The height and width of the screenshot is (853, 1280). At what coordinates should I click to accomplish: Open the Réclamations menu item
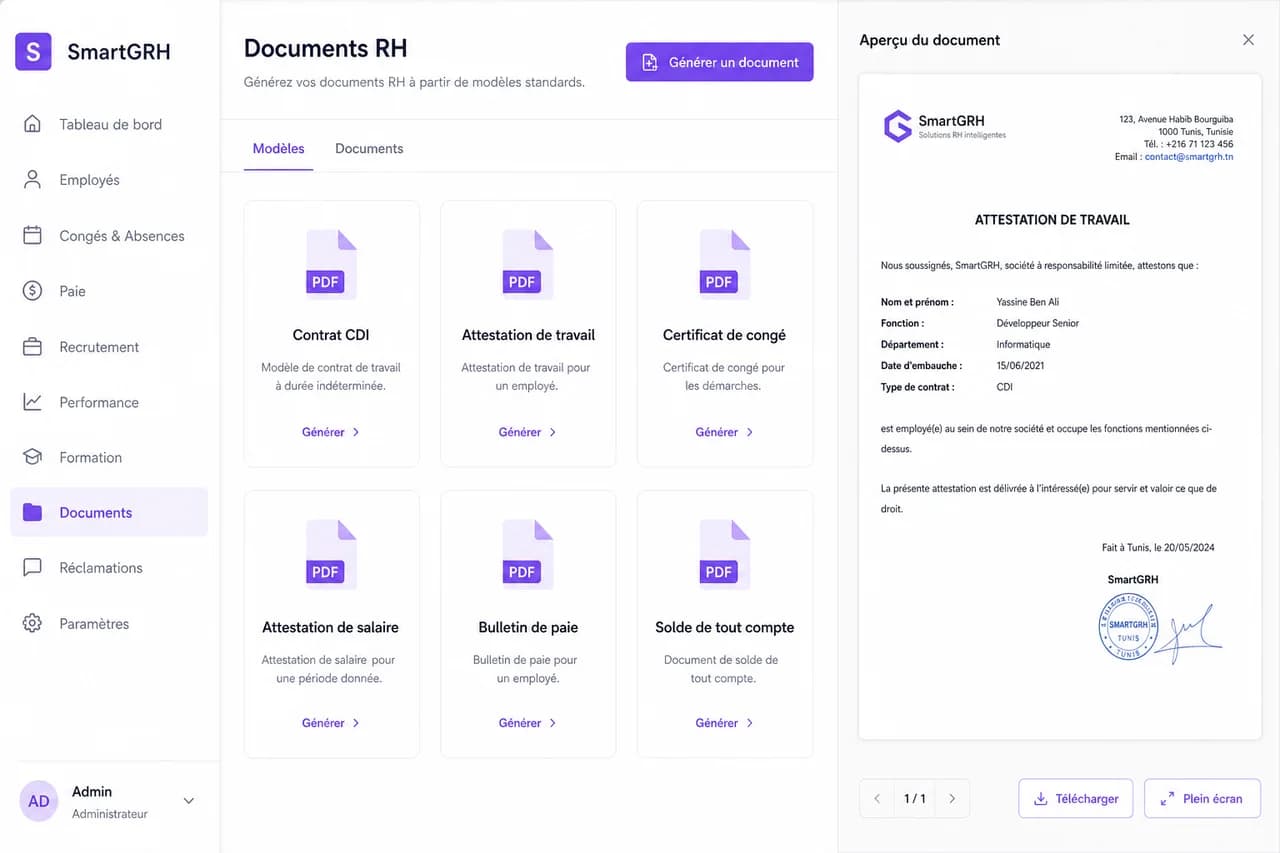click(109, 568)
